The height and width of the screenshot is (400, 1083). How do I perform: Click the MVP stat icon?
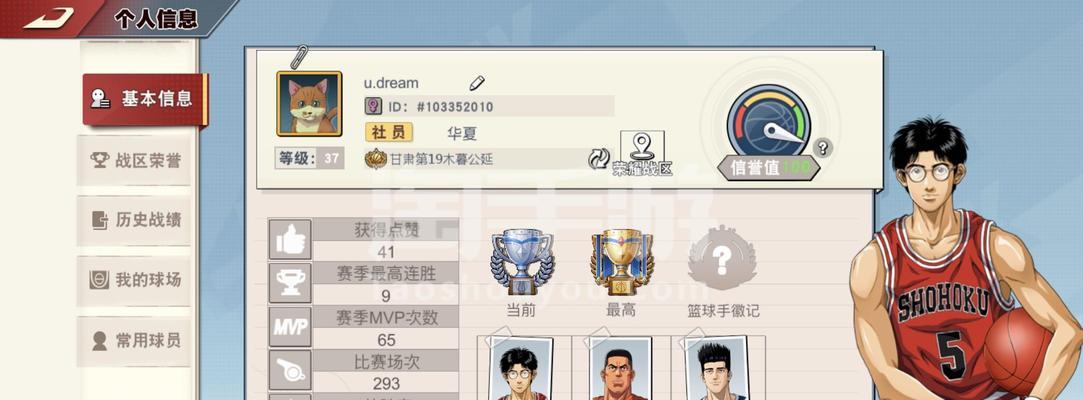290,327
